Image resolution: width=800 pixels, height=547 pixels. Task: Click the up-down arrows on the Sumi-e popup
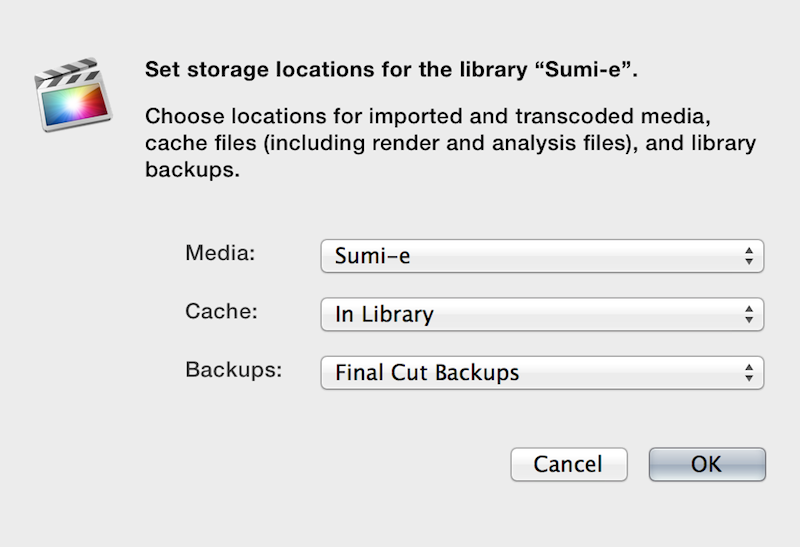748,256
